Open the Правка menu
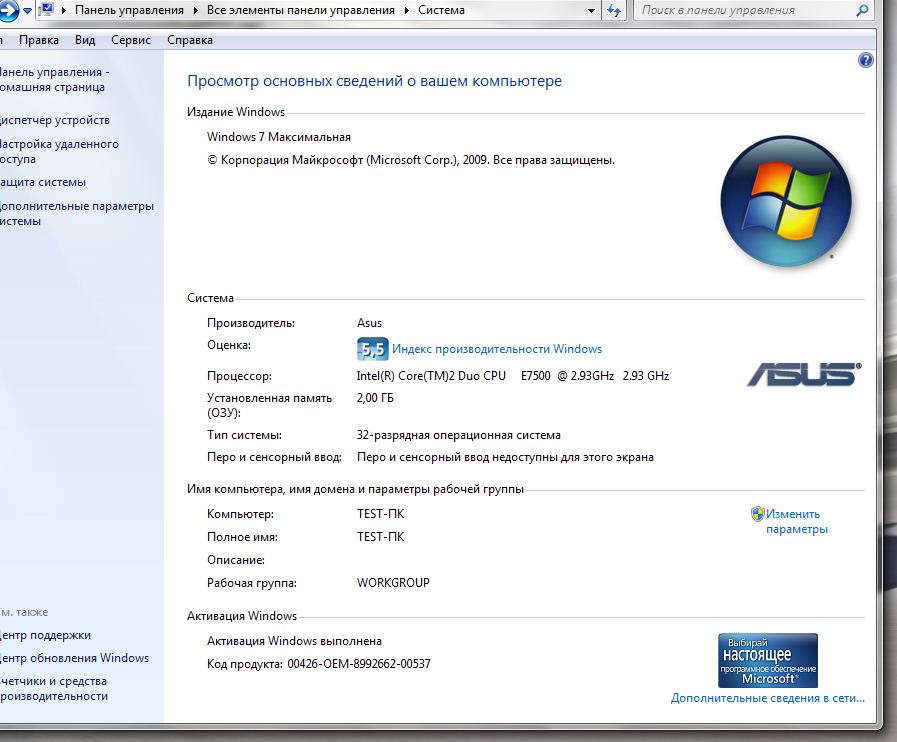Image resolution: width=897 pixels, height=742 pixels. (39, 40)
